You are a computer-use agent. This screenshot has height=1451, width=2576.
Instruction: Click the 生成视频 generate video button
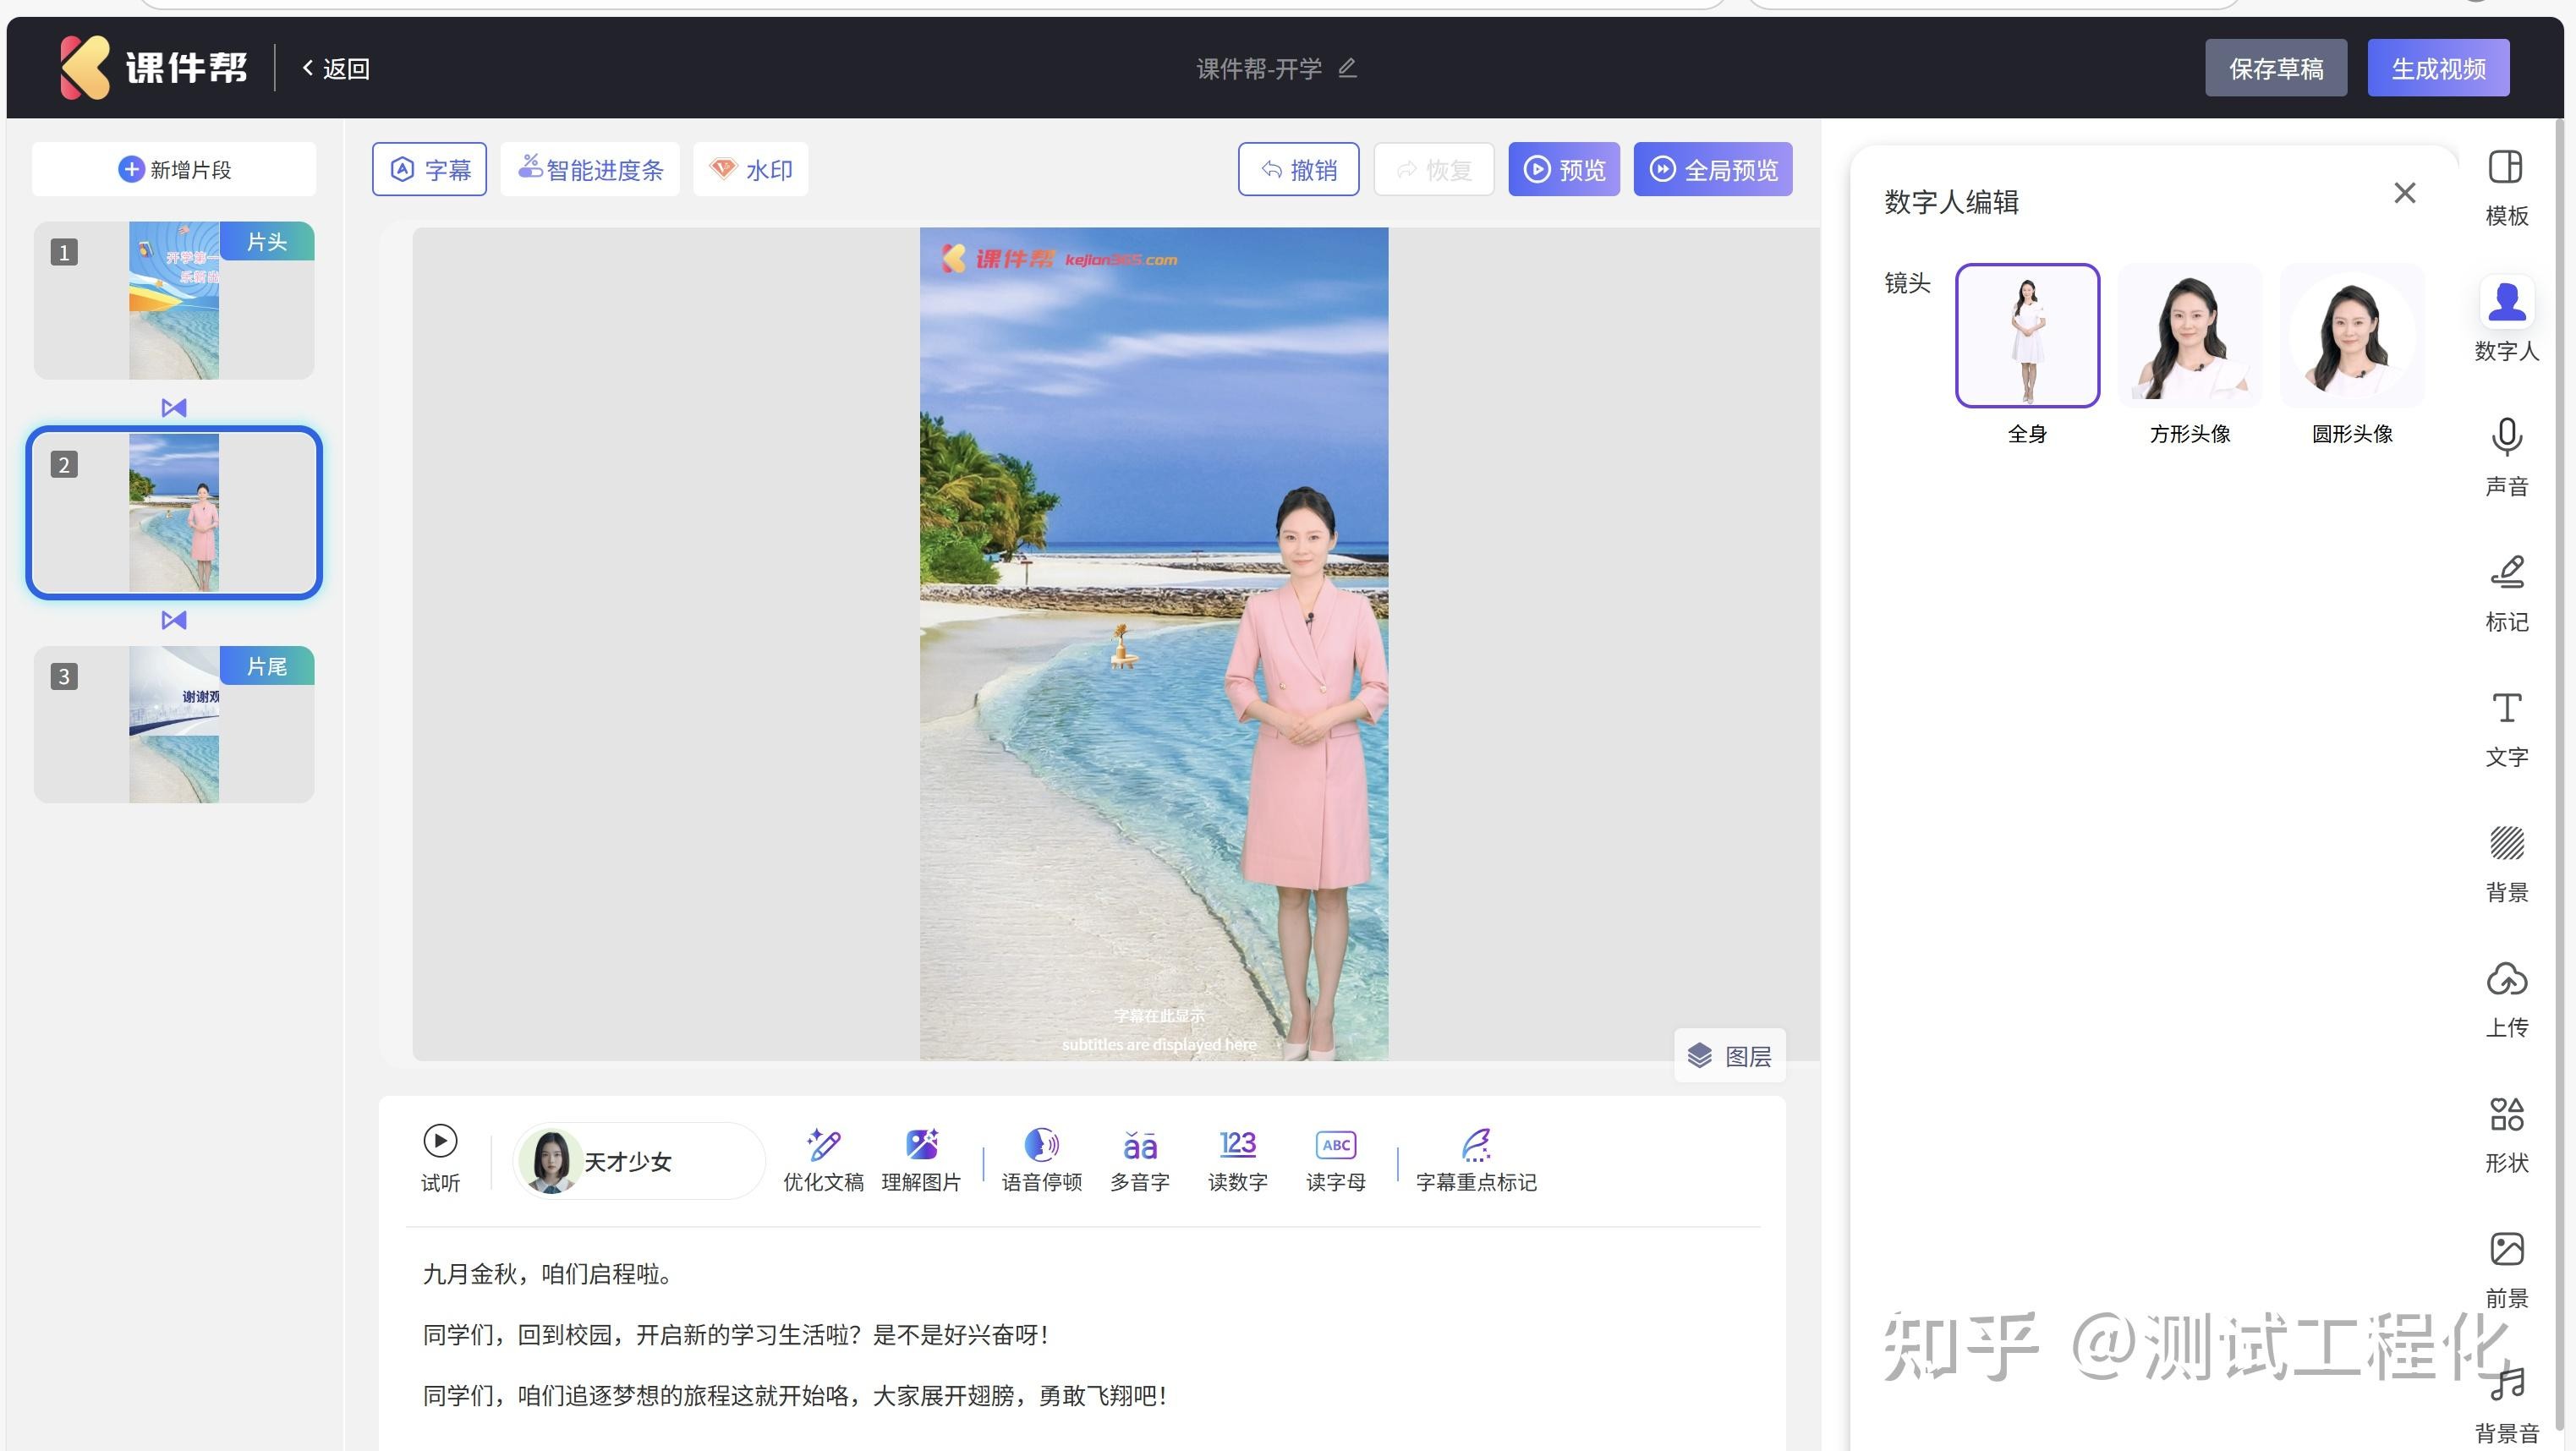point(2437,67)
